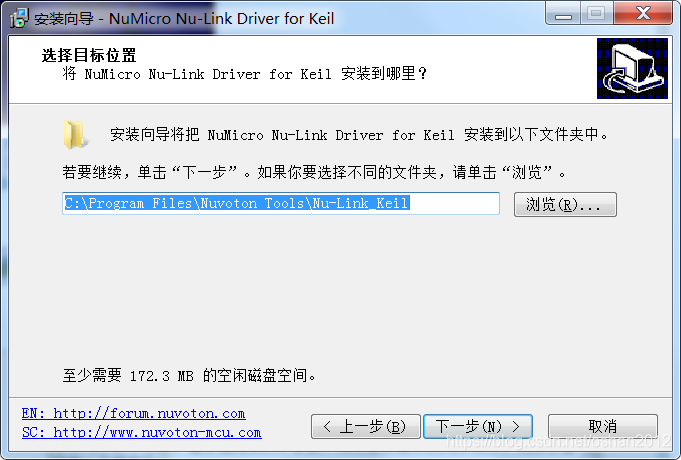Minimize the setup wizard window
The width and height of the screenshot is (681, 460).
[564, 15]
